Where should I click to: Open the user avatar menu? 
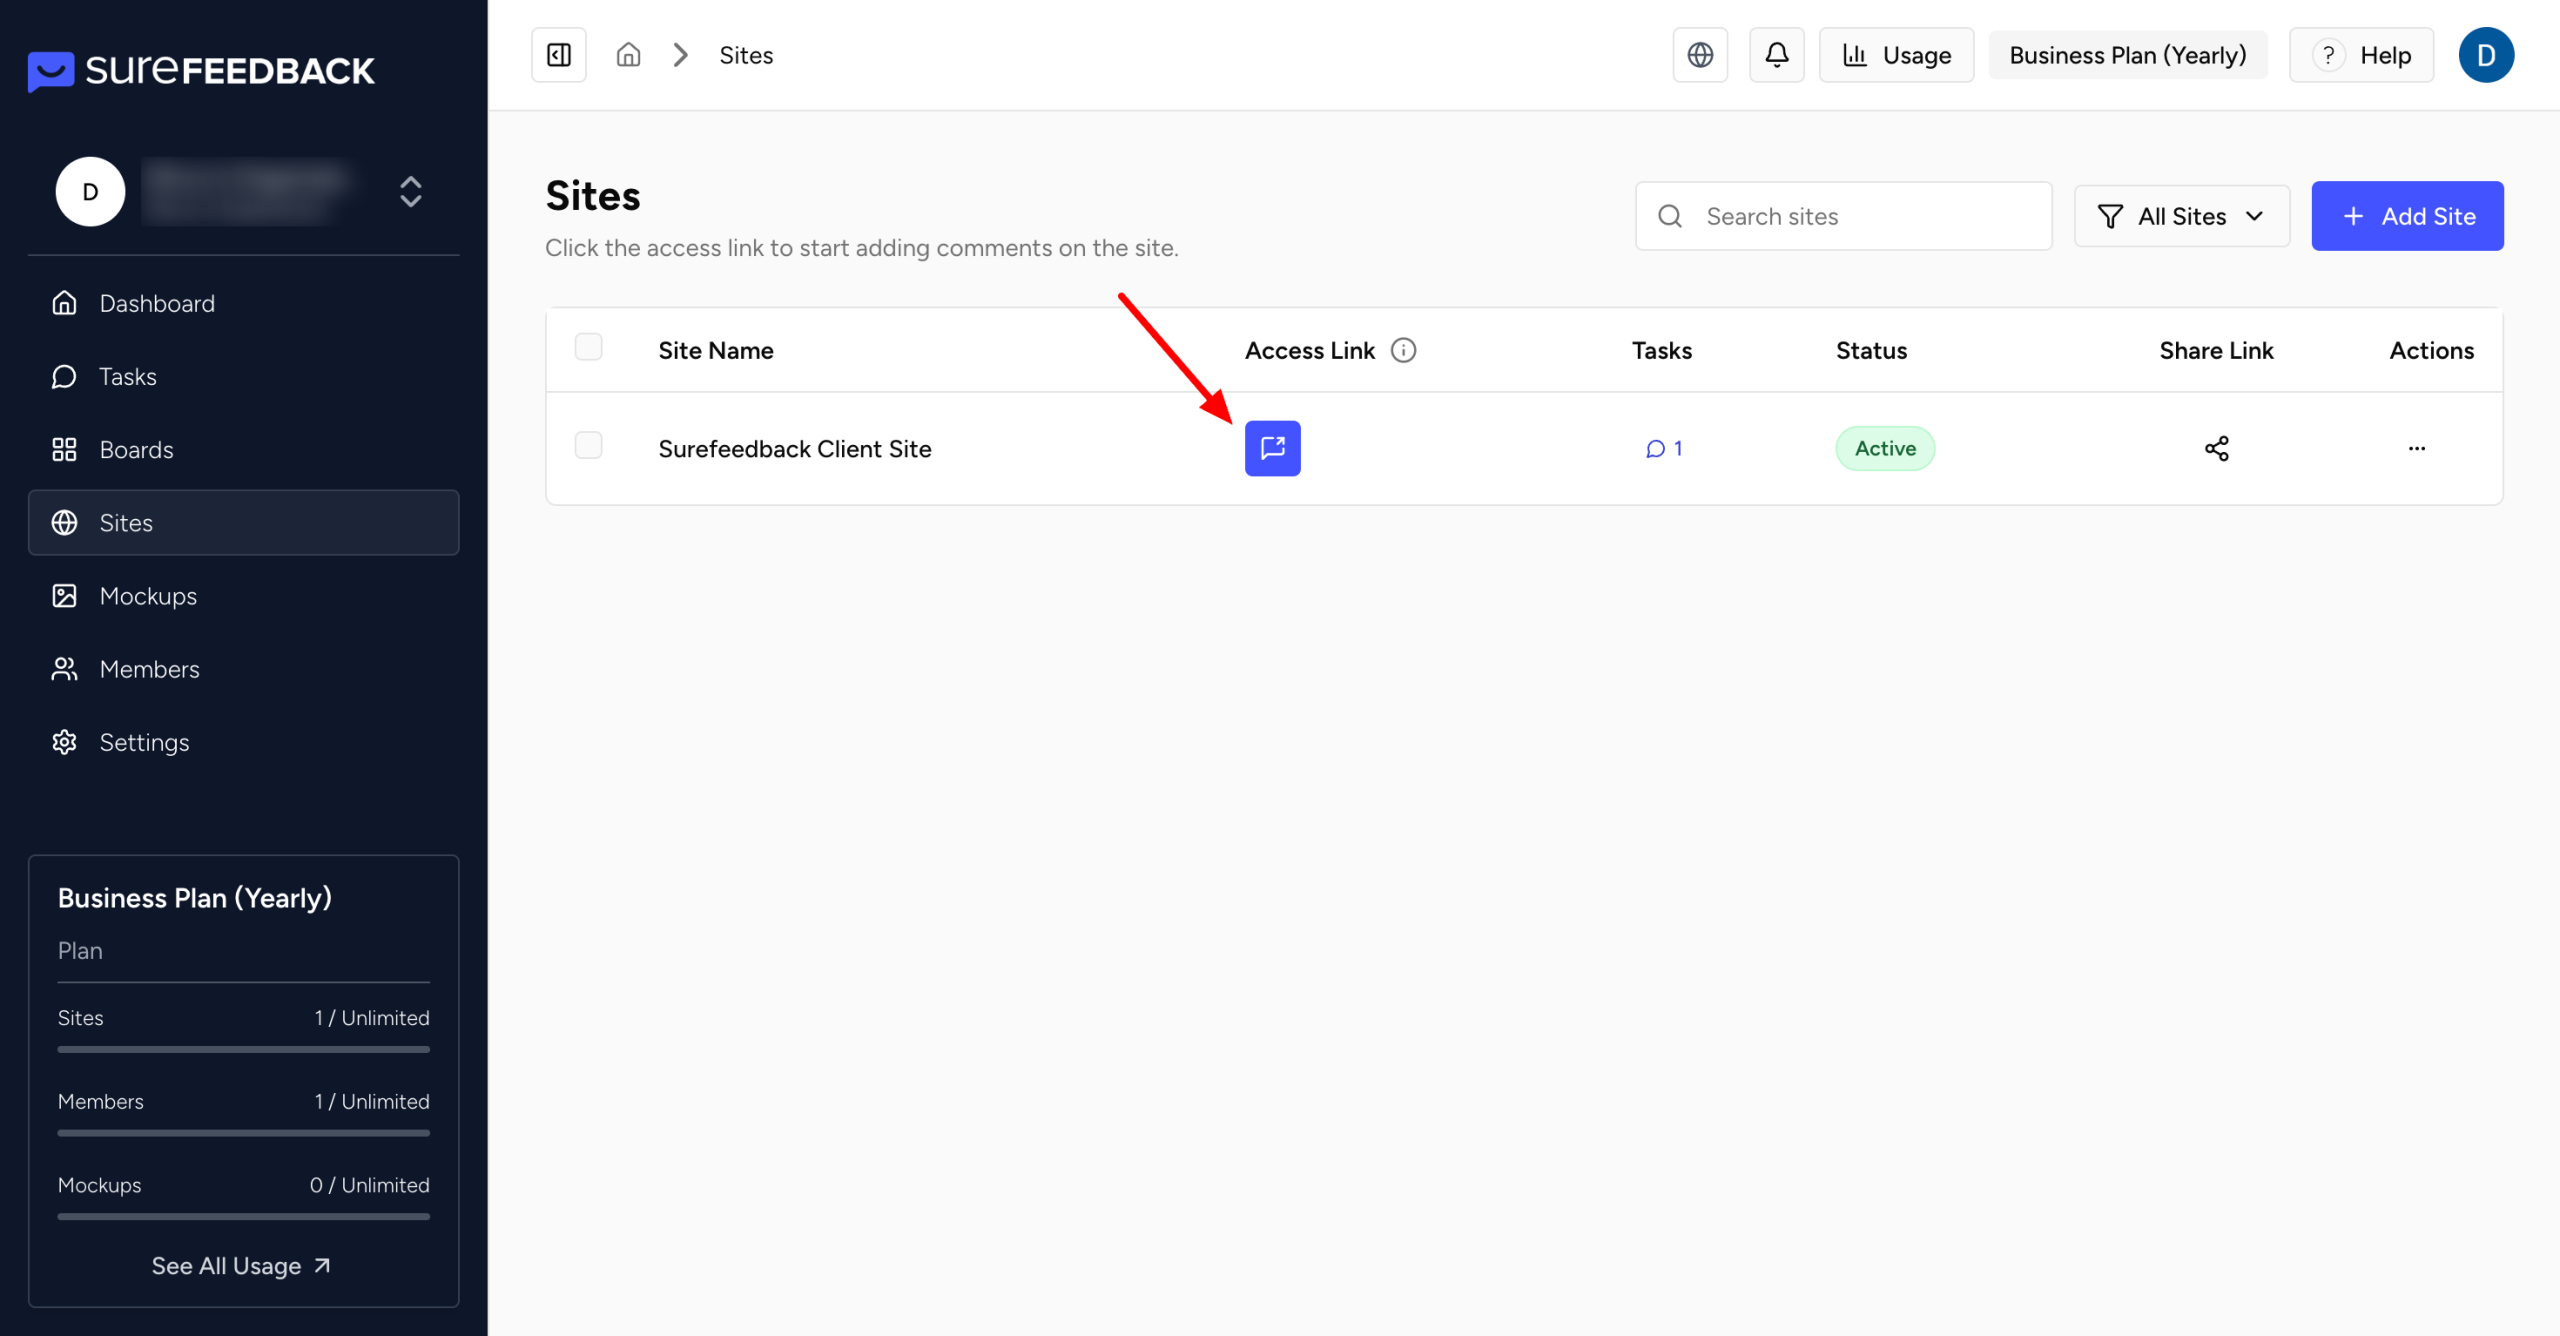tap(2486, 55)
